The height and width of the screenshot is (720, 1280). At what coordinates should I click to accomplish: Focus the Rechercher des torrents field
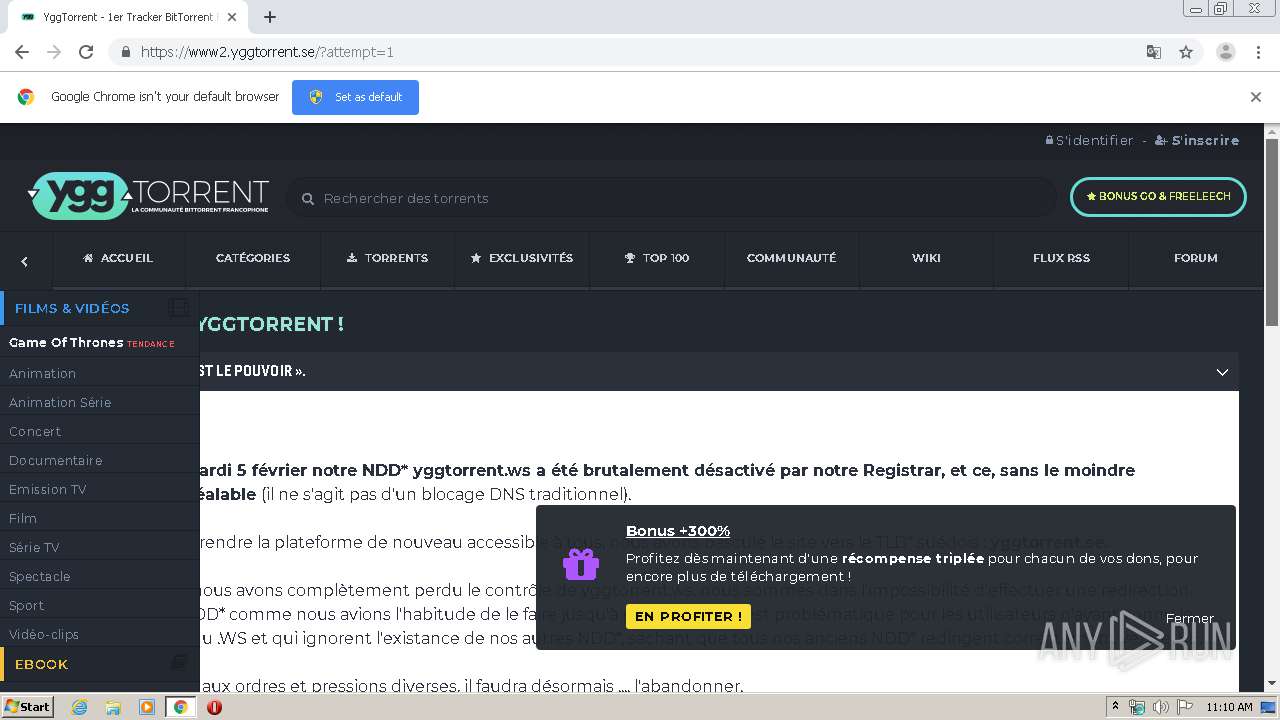point(671,198)
